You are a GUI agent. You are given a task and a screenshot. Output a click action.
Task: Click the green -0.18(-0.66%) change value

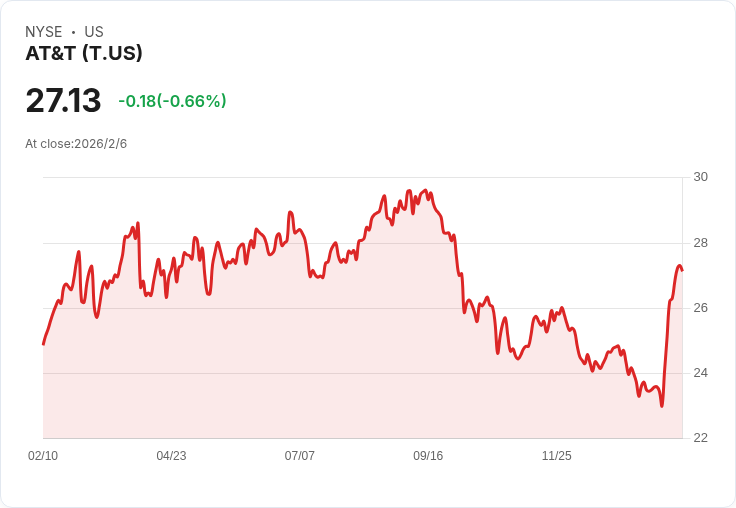tap(172, 101)
